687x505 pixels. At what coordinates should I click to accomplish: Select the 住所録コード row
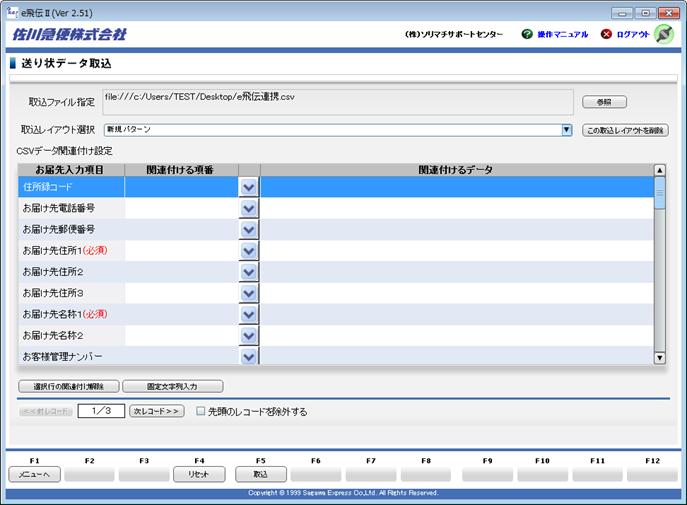[x=336, y=187]
